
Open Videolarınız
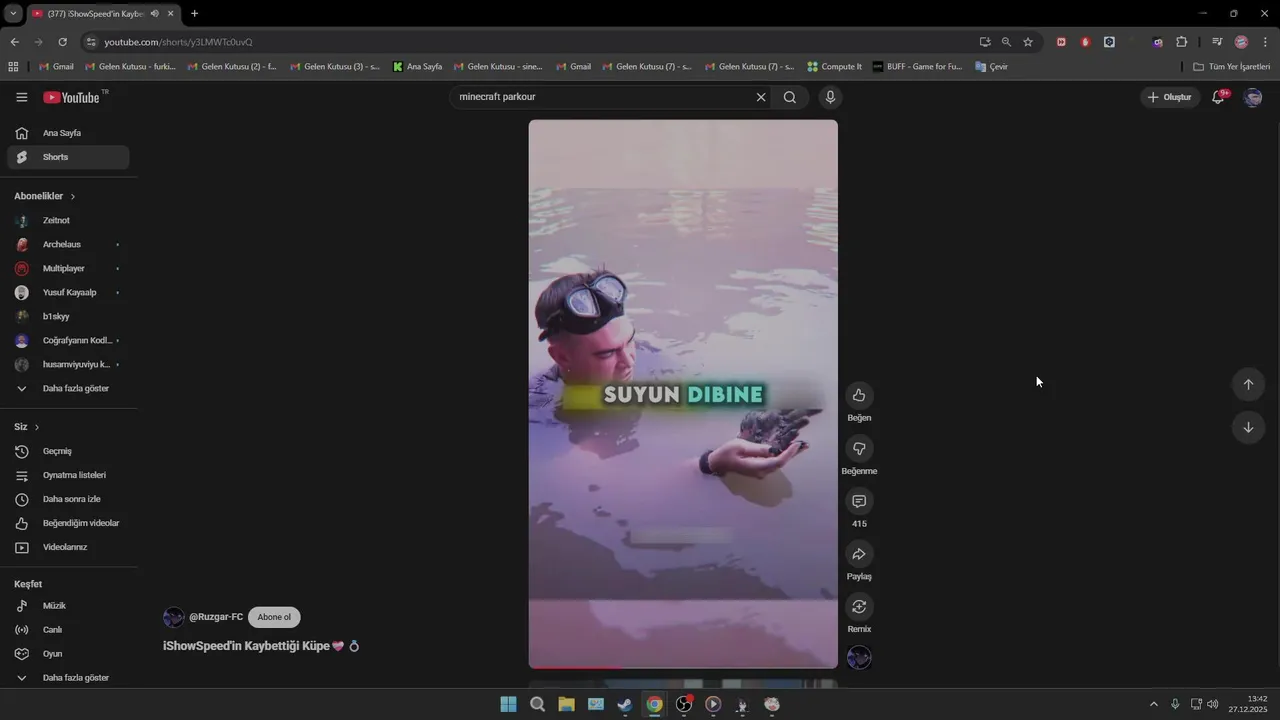68,547
